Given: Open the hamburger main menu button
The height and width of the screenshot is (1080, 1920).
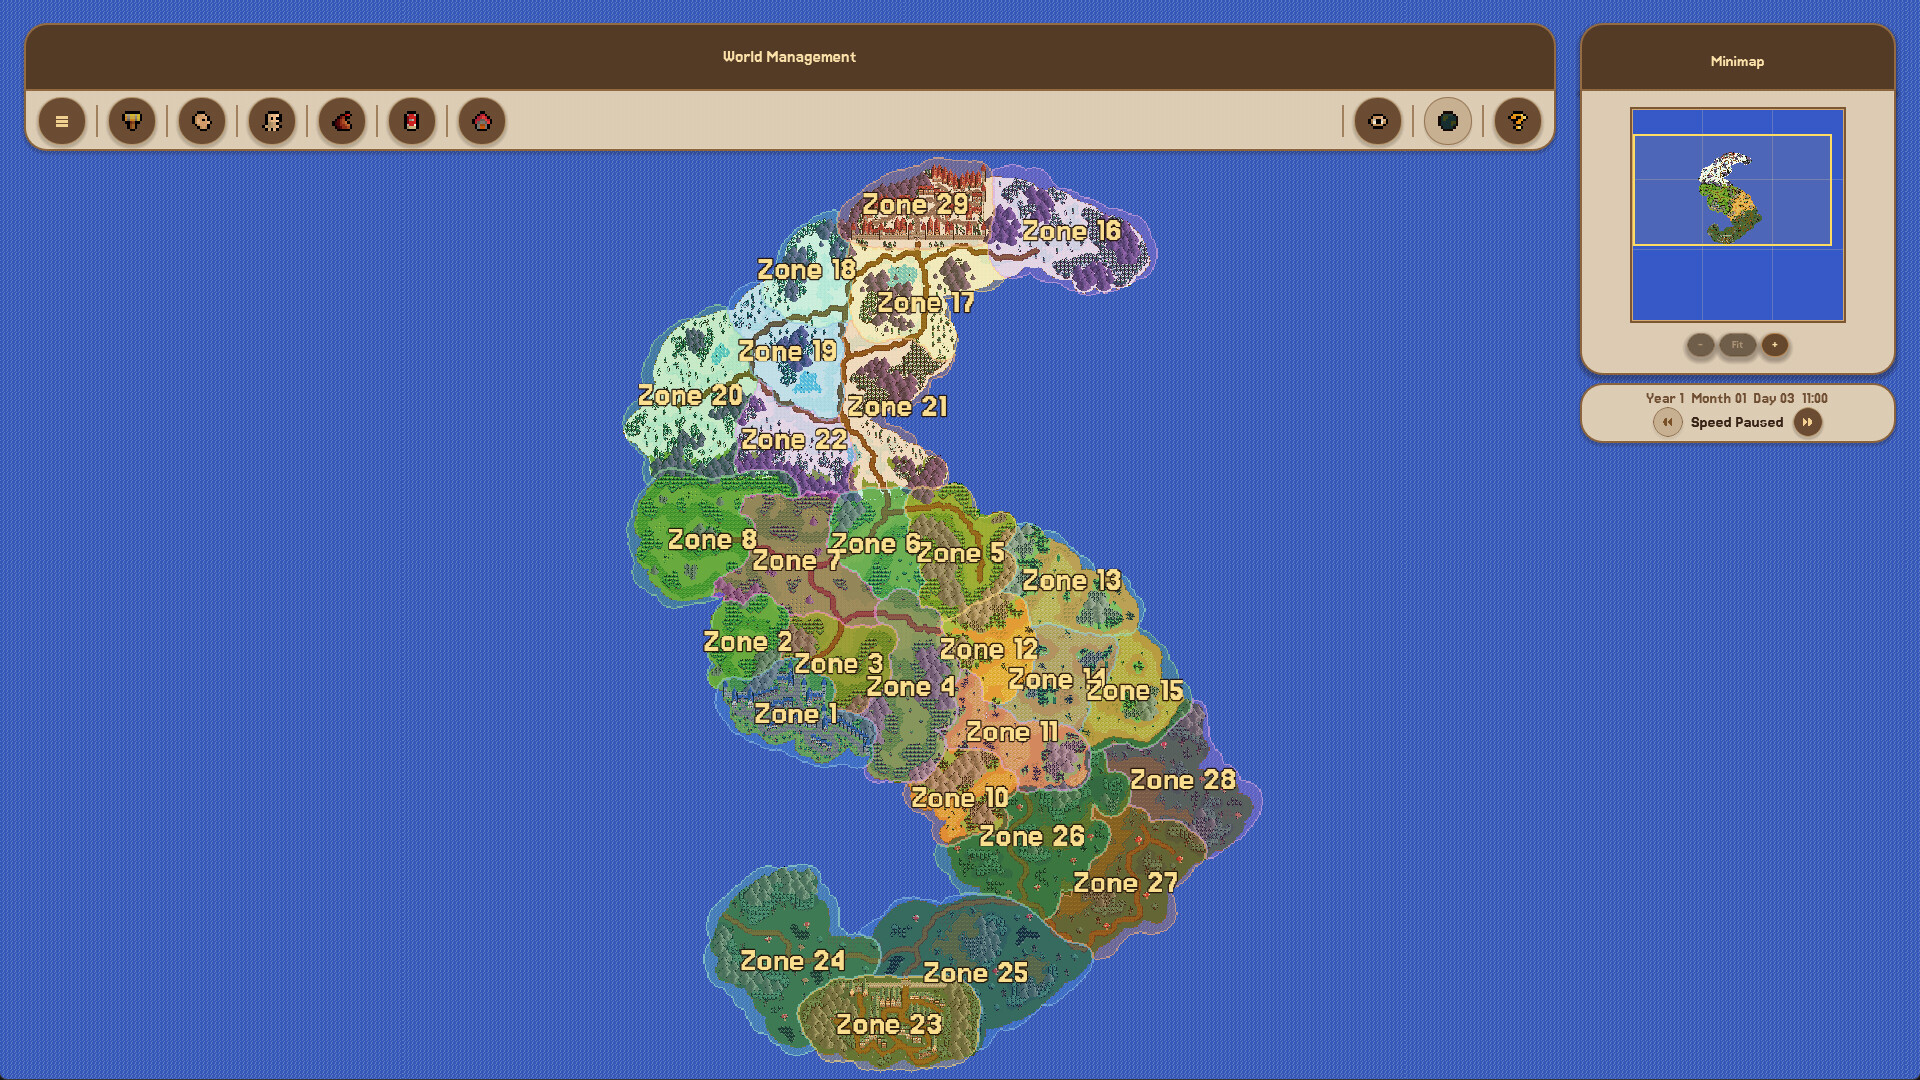Looking at the screenshot, I should click(x=62, y=122).
